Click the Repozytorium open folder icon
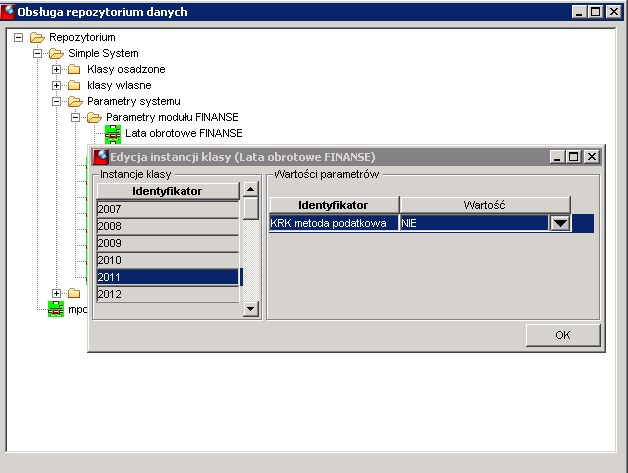Screen dimensions: 628x473 [37, 38]
